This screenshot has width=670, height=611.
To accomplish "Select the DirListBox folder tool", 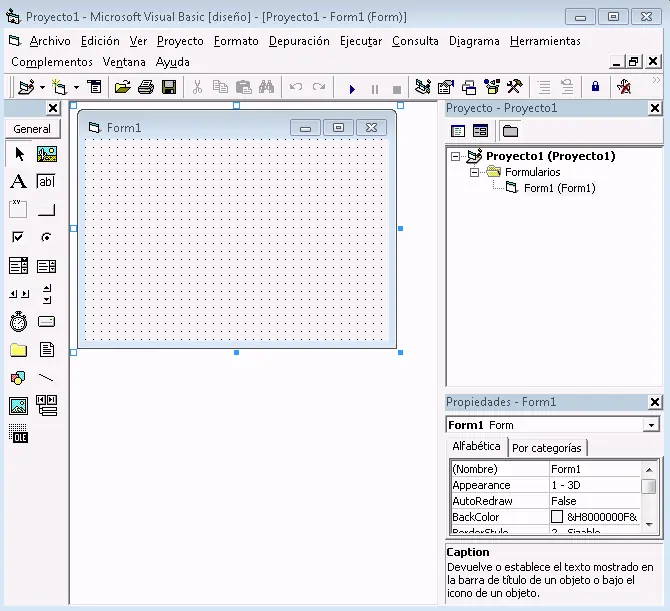I will point(18,350).
